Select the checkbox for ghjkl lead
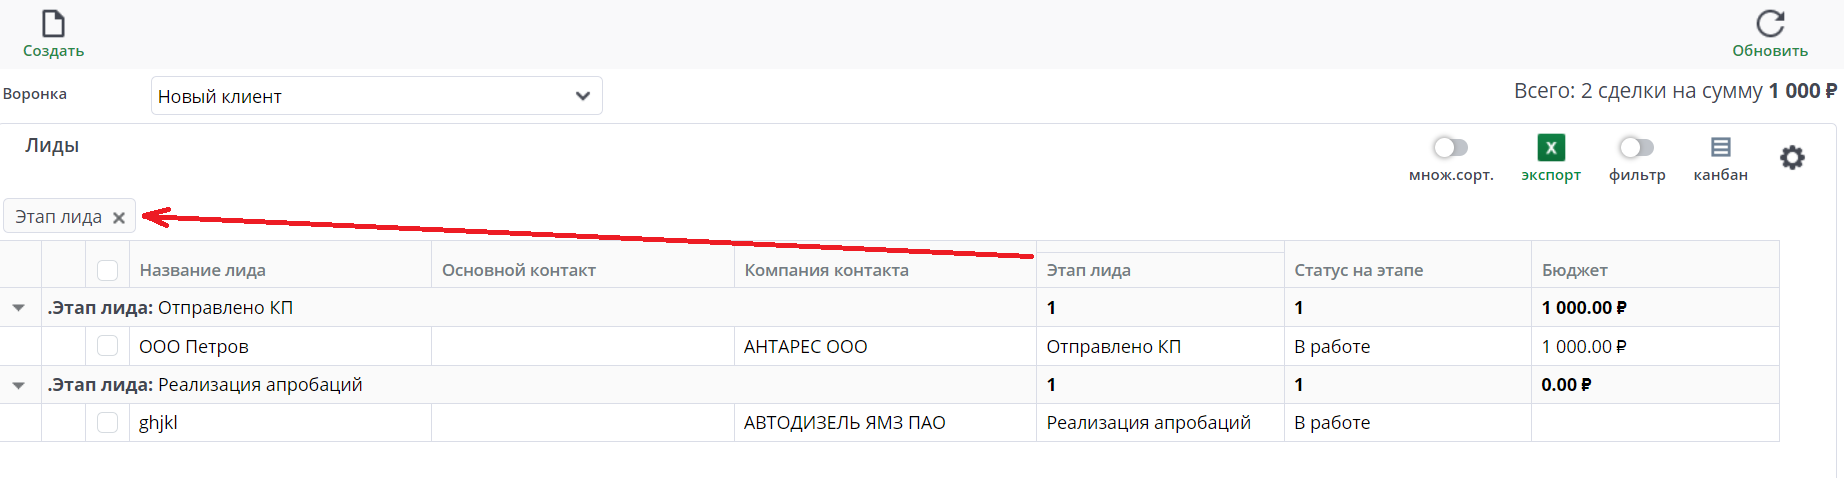 tap(108, 423)
